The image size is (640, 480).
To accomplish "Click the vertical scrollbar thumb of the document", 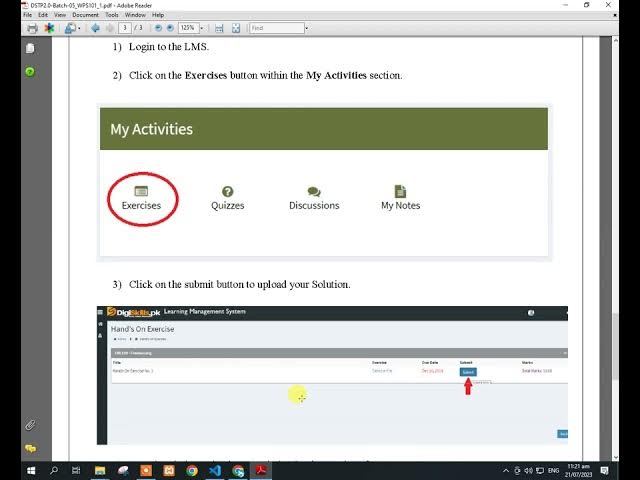I will pyautogui.click(x=616, y=347).
